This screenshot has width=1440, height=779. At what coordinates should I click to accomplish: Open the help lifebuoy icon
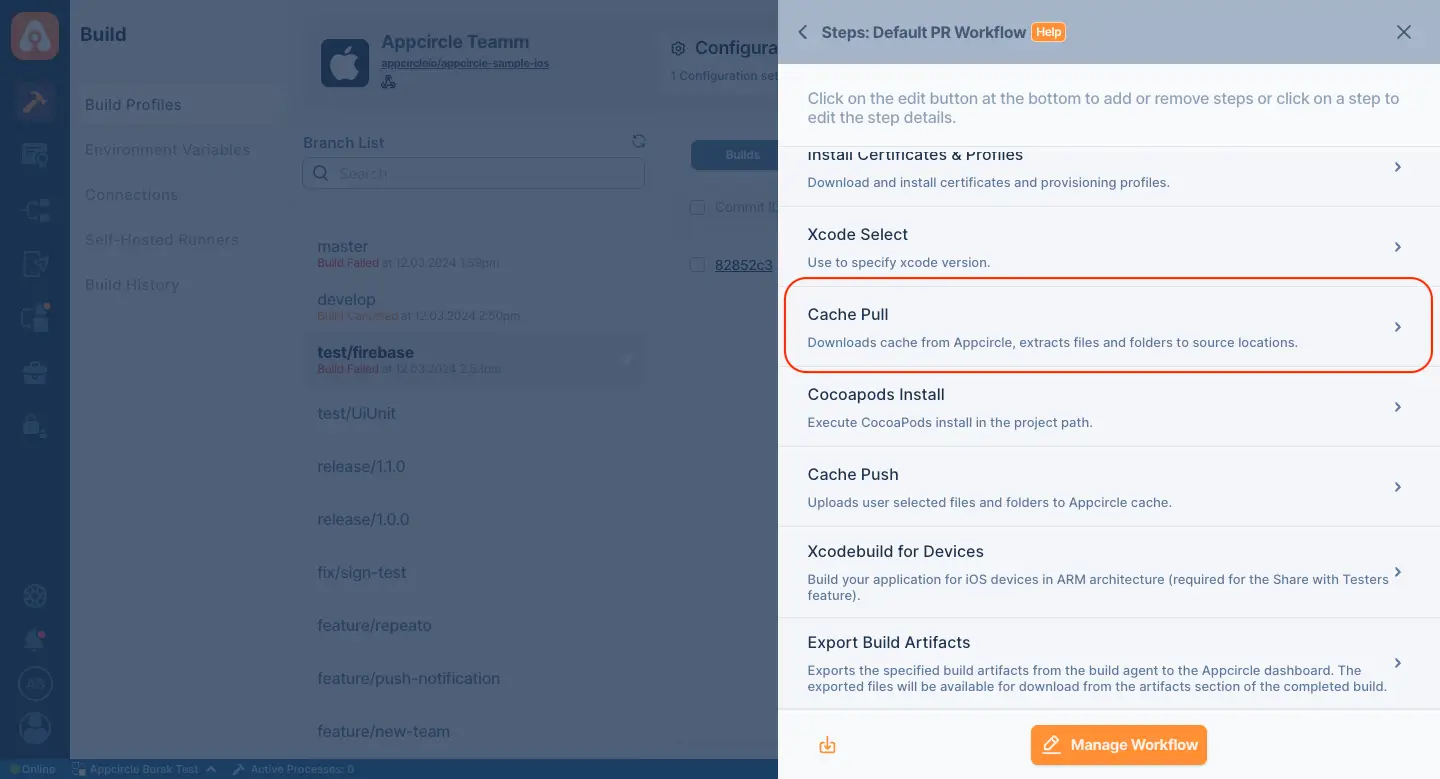(x=35, y=596)
